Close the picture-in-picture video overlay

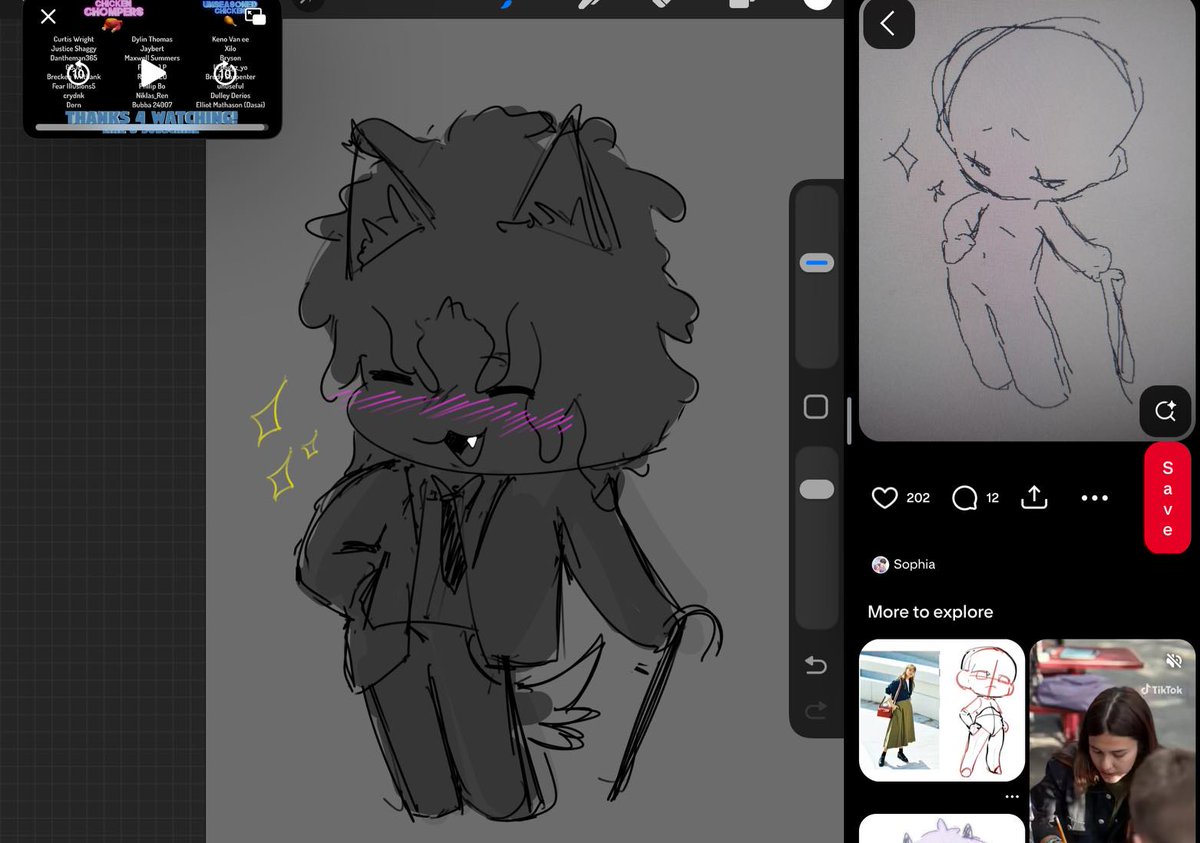tap(48, 16)
